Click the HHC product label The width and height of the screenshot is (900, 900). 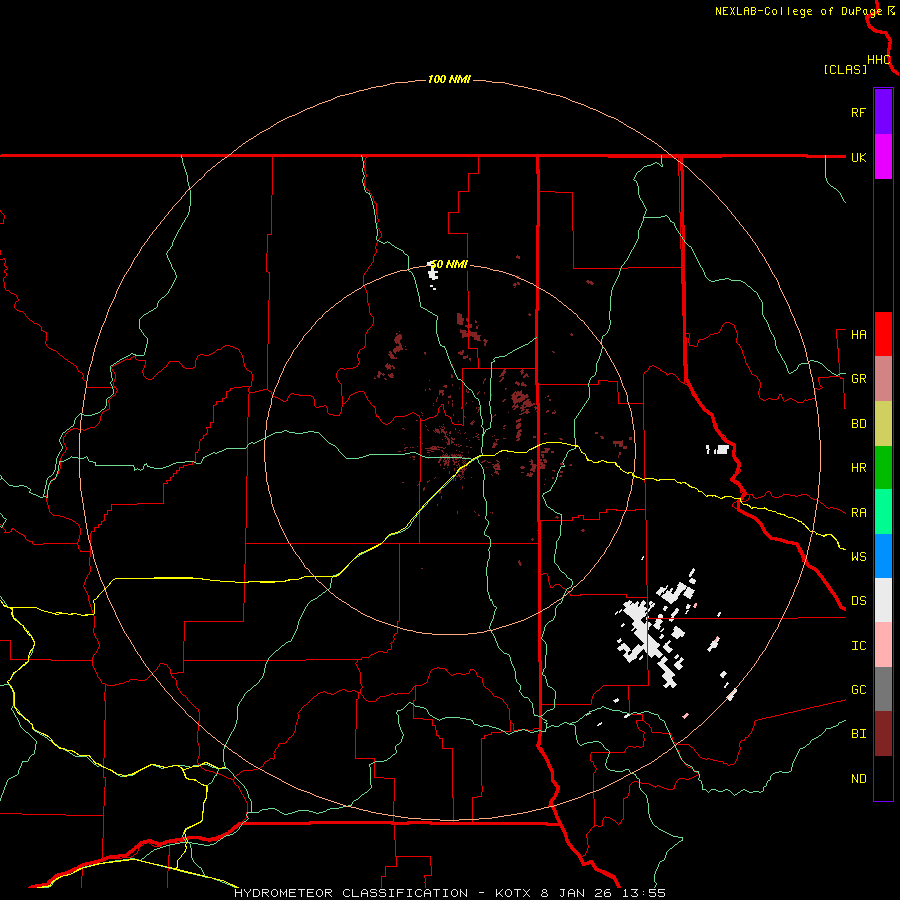(879, 60)
